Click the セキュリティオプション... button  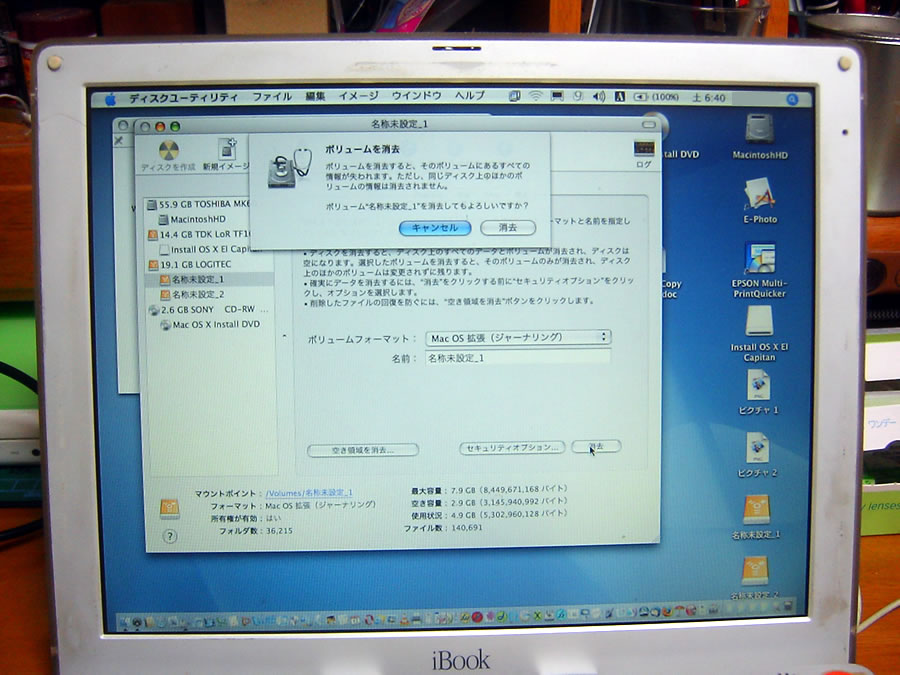pos(512,448)
